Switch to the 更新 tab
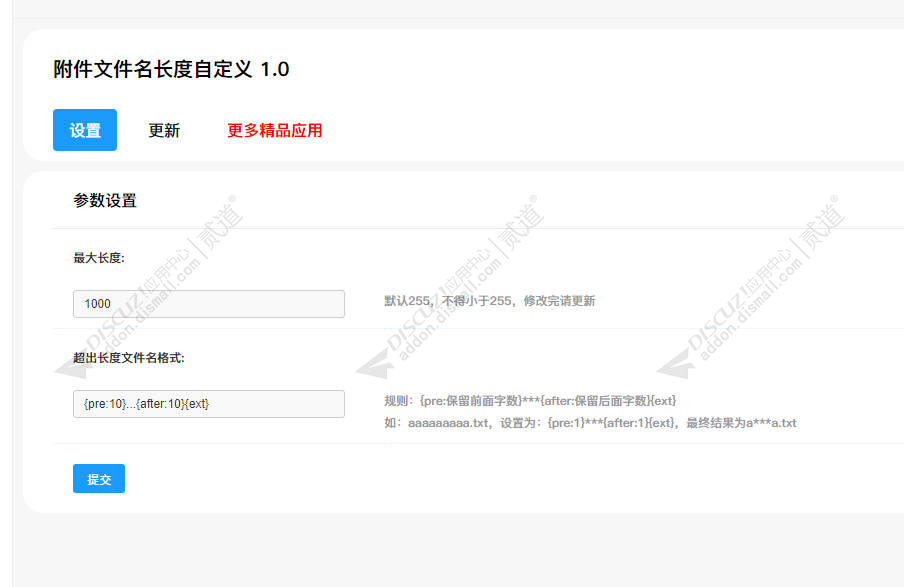Screen dimensions: 904x587 click(164, 130)
